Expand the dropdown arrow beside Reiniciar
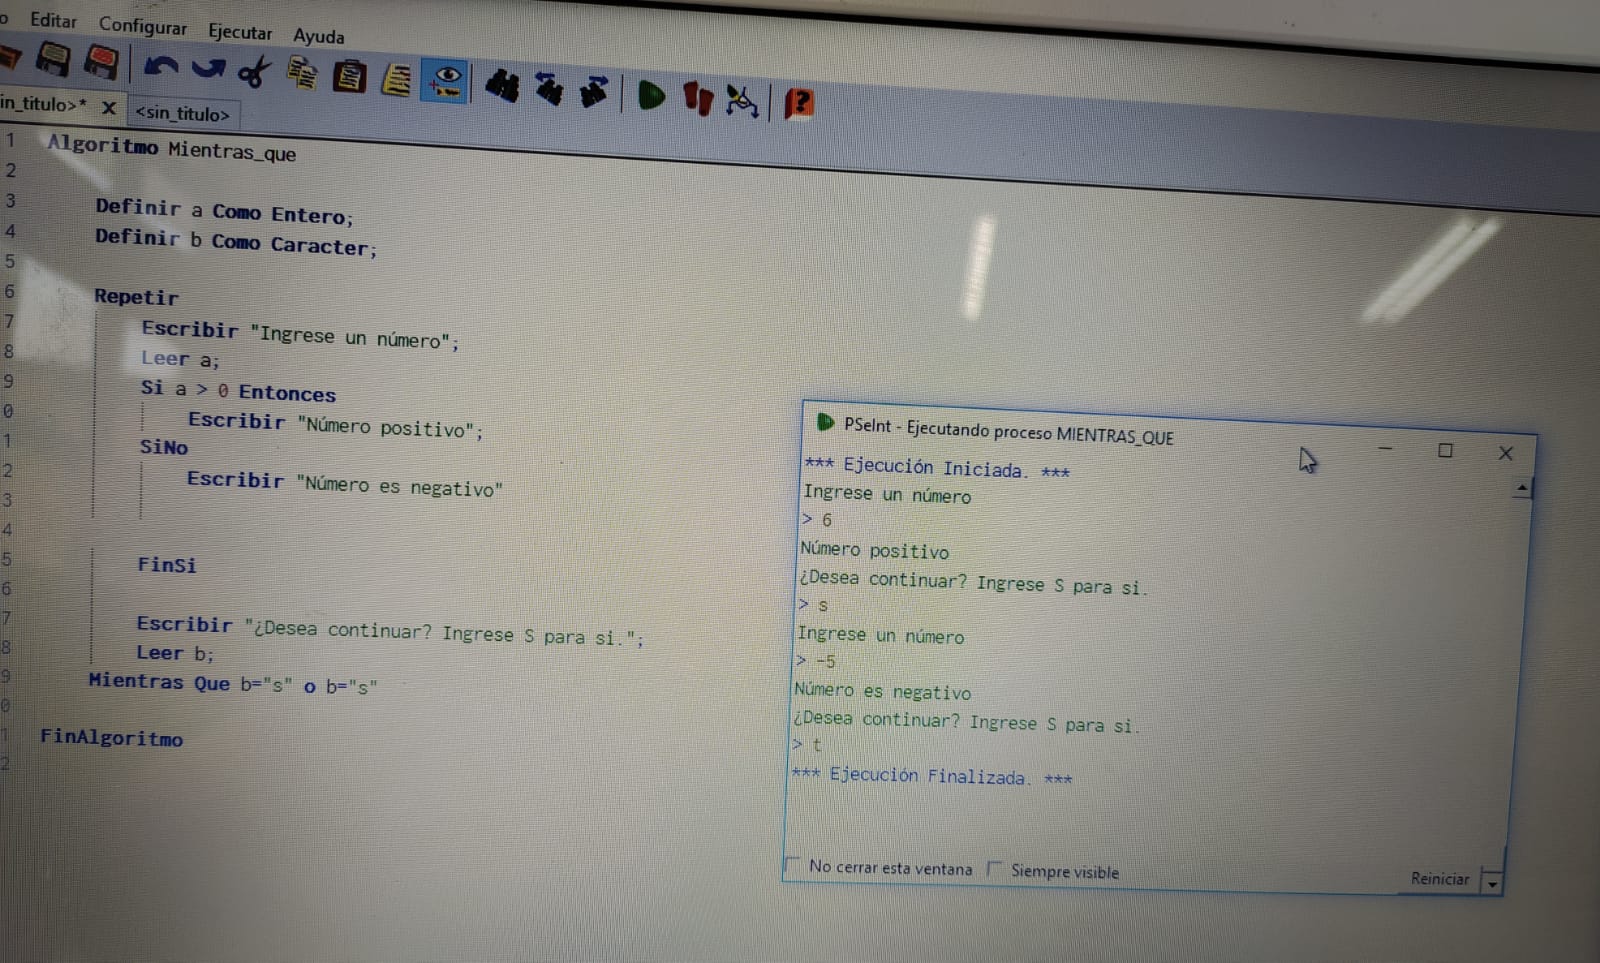Viewport: 1600px width, 963px height. (1491, 883)
